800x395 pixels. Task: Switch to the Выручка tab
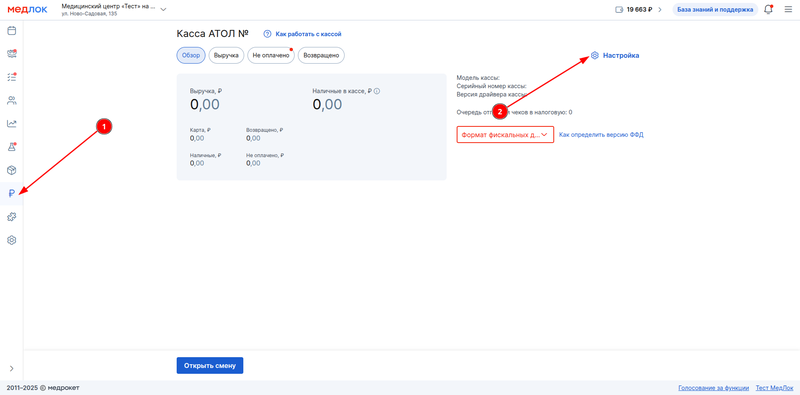(x=227, y=55)
